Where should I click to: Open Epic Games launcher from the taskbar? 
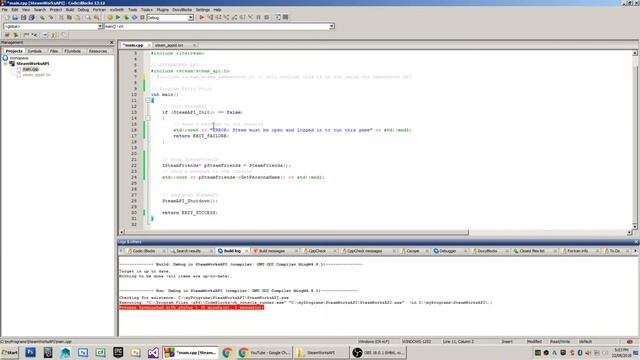point(118,353)
